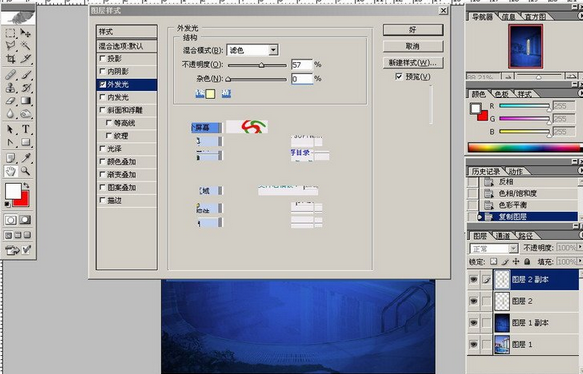Select the Eraser tool
The height and width of the screenshot is (374, 583).
pyautogui.click(x=10, y=101)
